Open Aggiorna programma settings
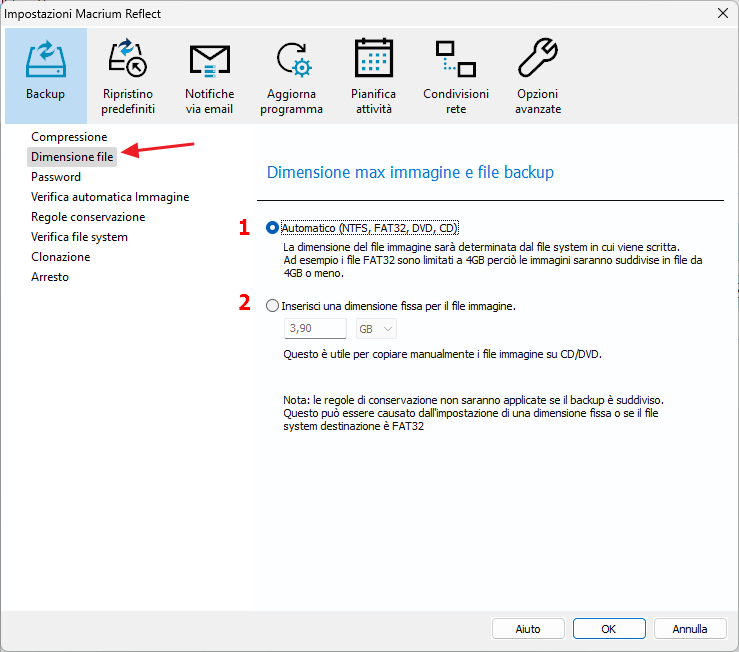Screen dimensions: 739x652 click(x=291, y=75)
